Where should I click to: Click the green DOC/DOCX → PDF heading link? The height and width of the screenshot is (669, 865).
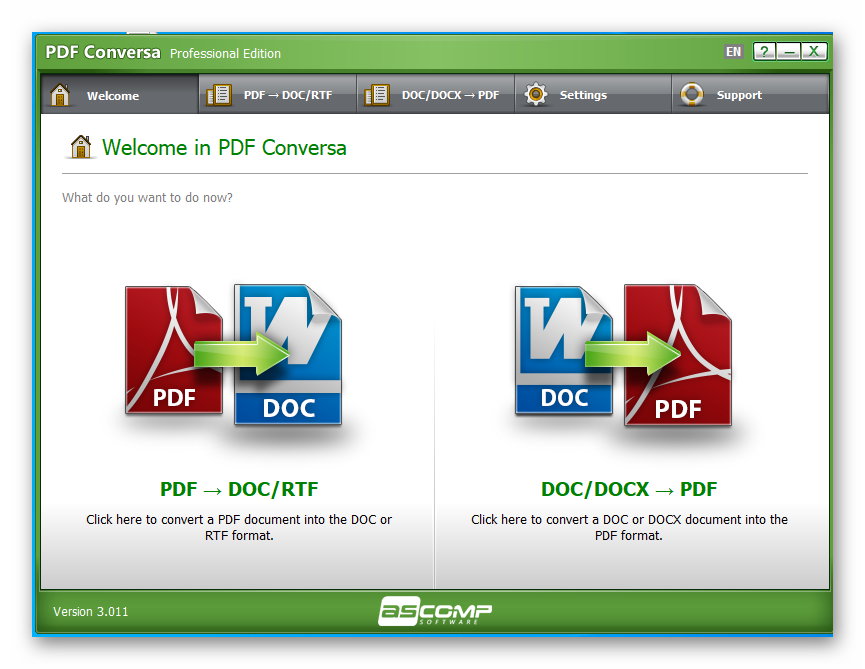tap(629, 489)
